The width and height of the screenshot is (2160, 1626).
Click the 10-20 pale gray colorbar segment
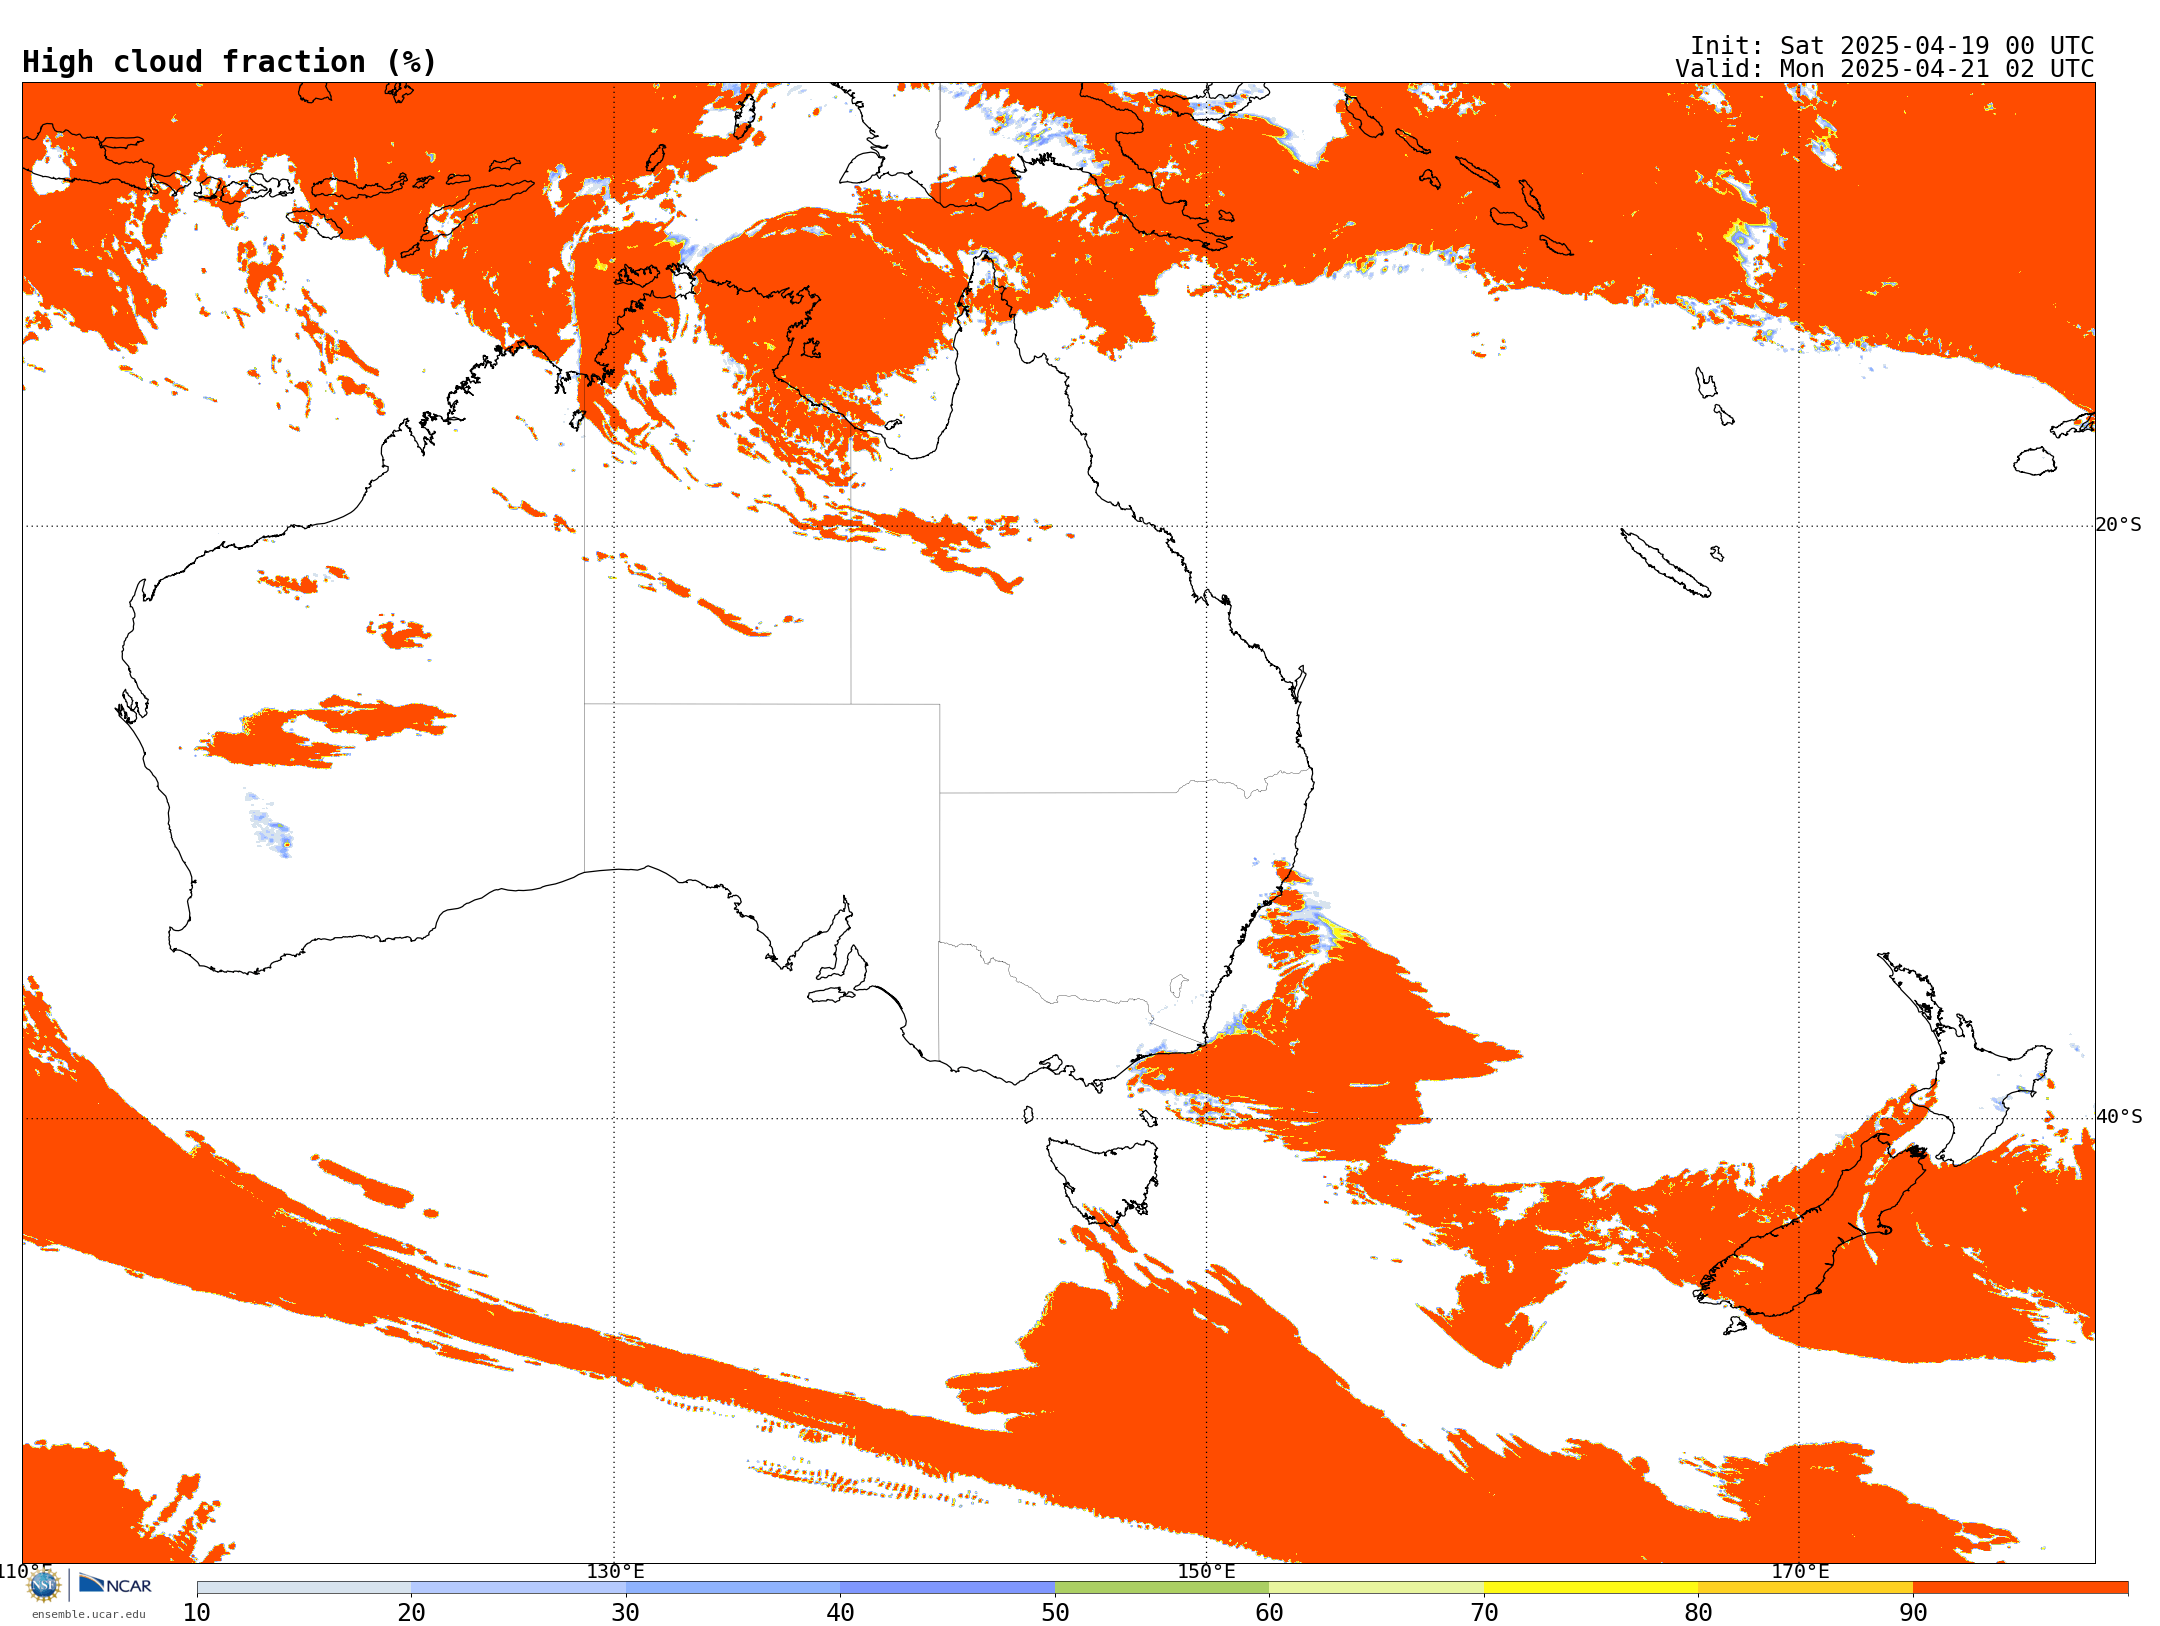[x=304, y=1587]
